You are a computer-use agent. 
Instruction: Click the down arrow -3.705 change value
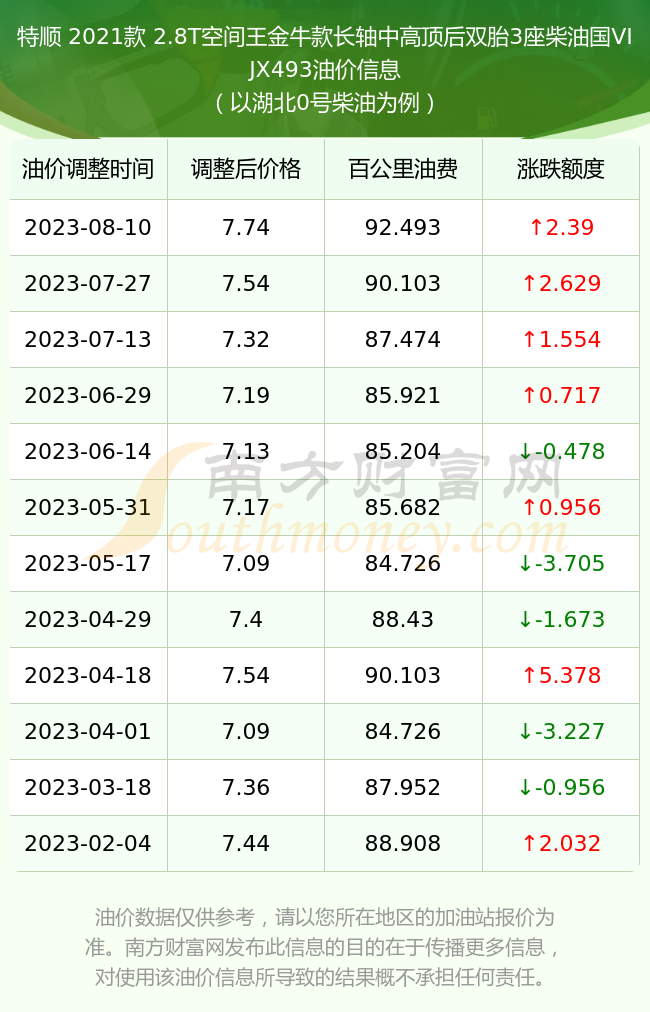561,563
